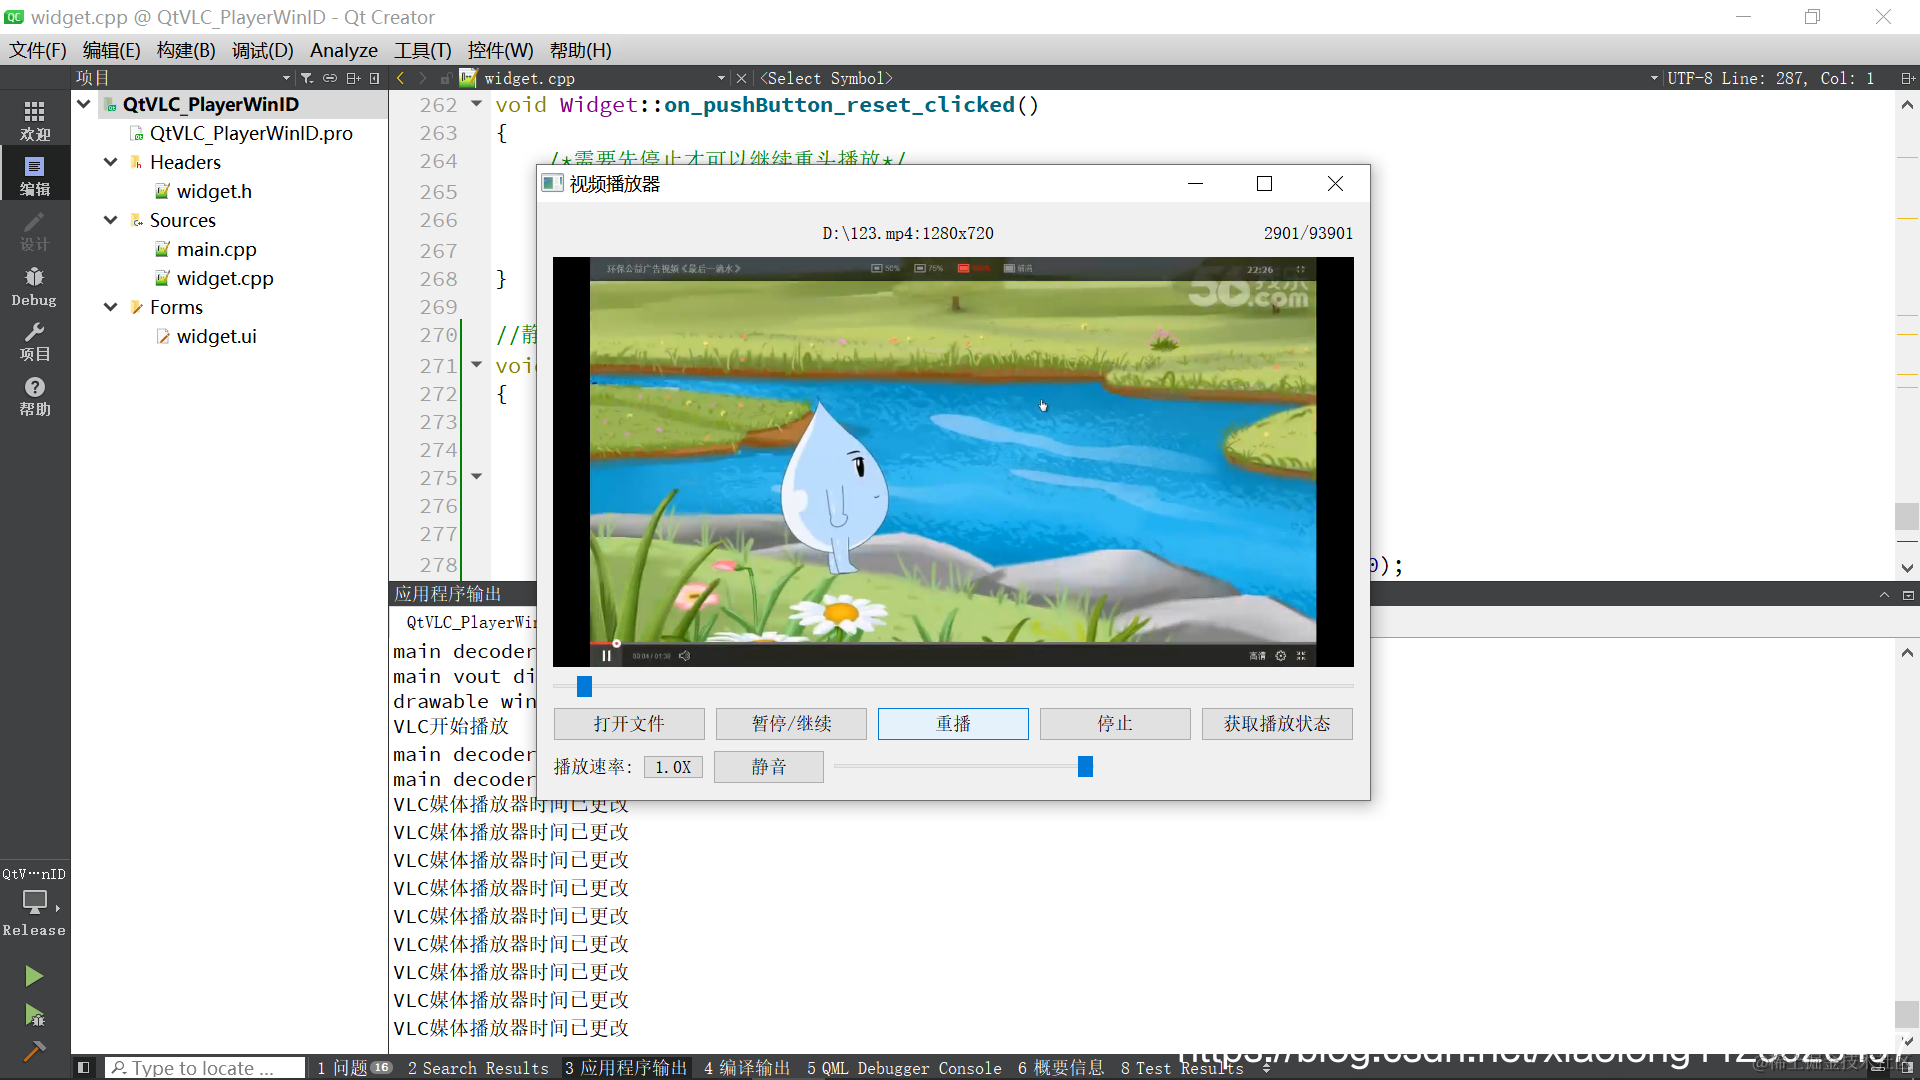Switch to 编译输出 output tab
Viewport: 1920px width, 1080px height.
[746, 1068]
